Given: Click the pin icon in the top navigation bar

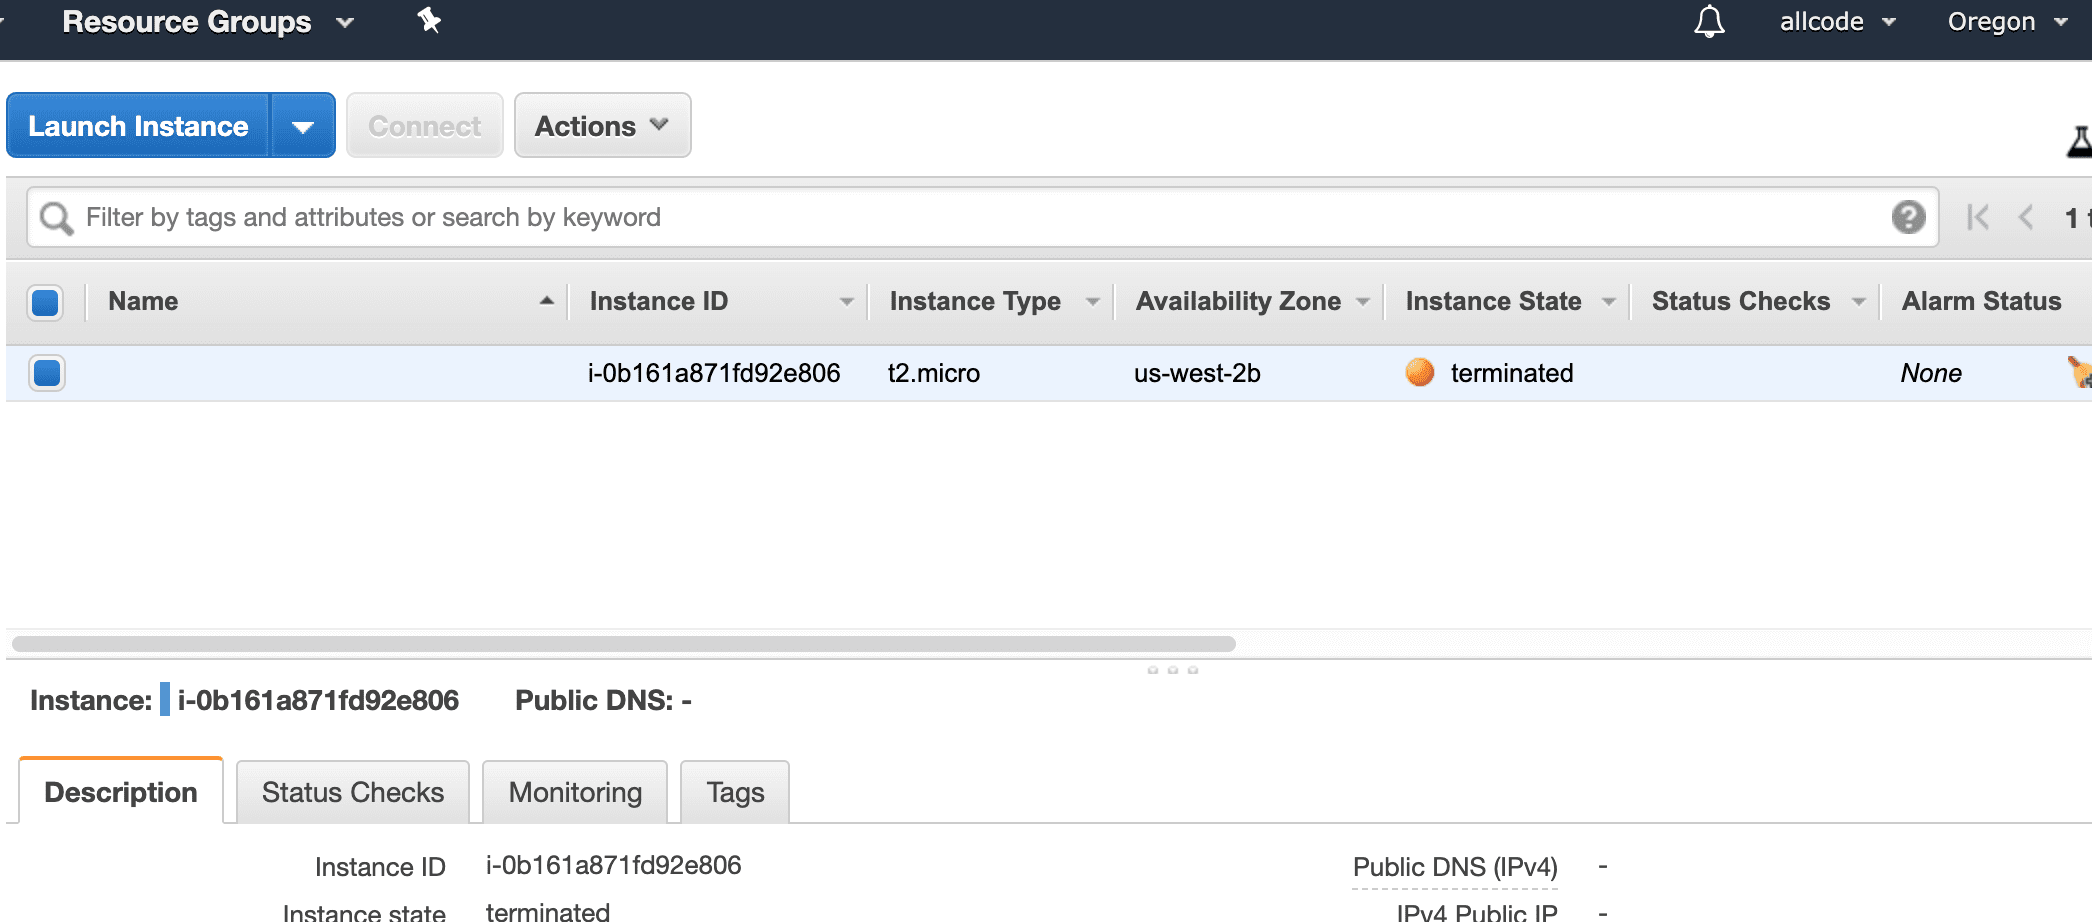Looking at the screenshot, I should (x=428, y=21).
